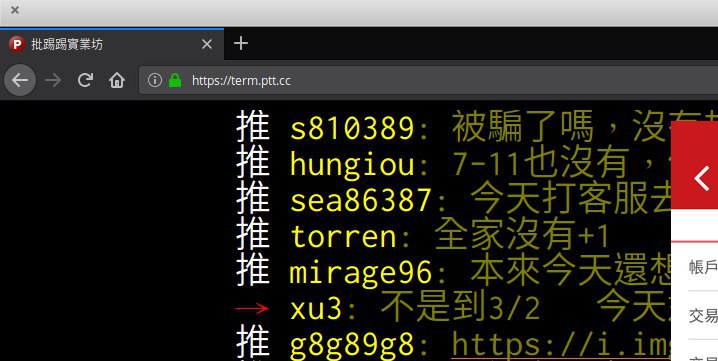Click username torren
This screenshot has height=361, width=718.
coord(343,236)
